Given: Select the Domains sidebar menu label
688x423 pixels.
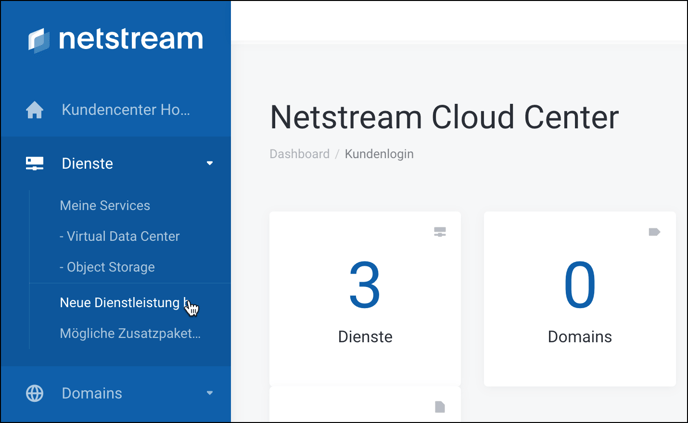Looking at the screenshot, I should click(92, 393).
